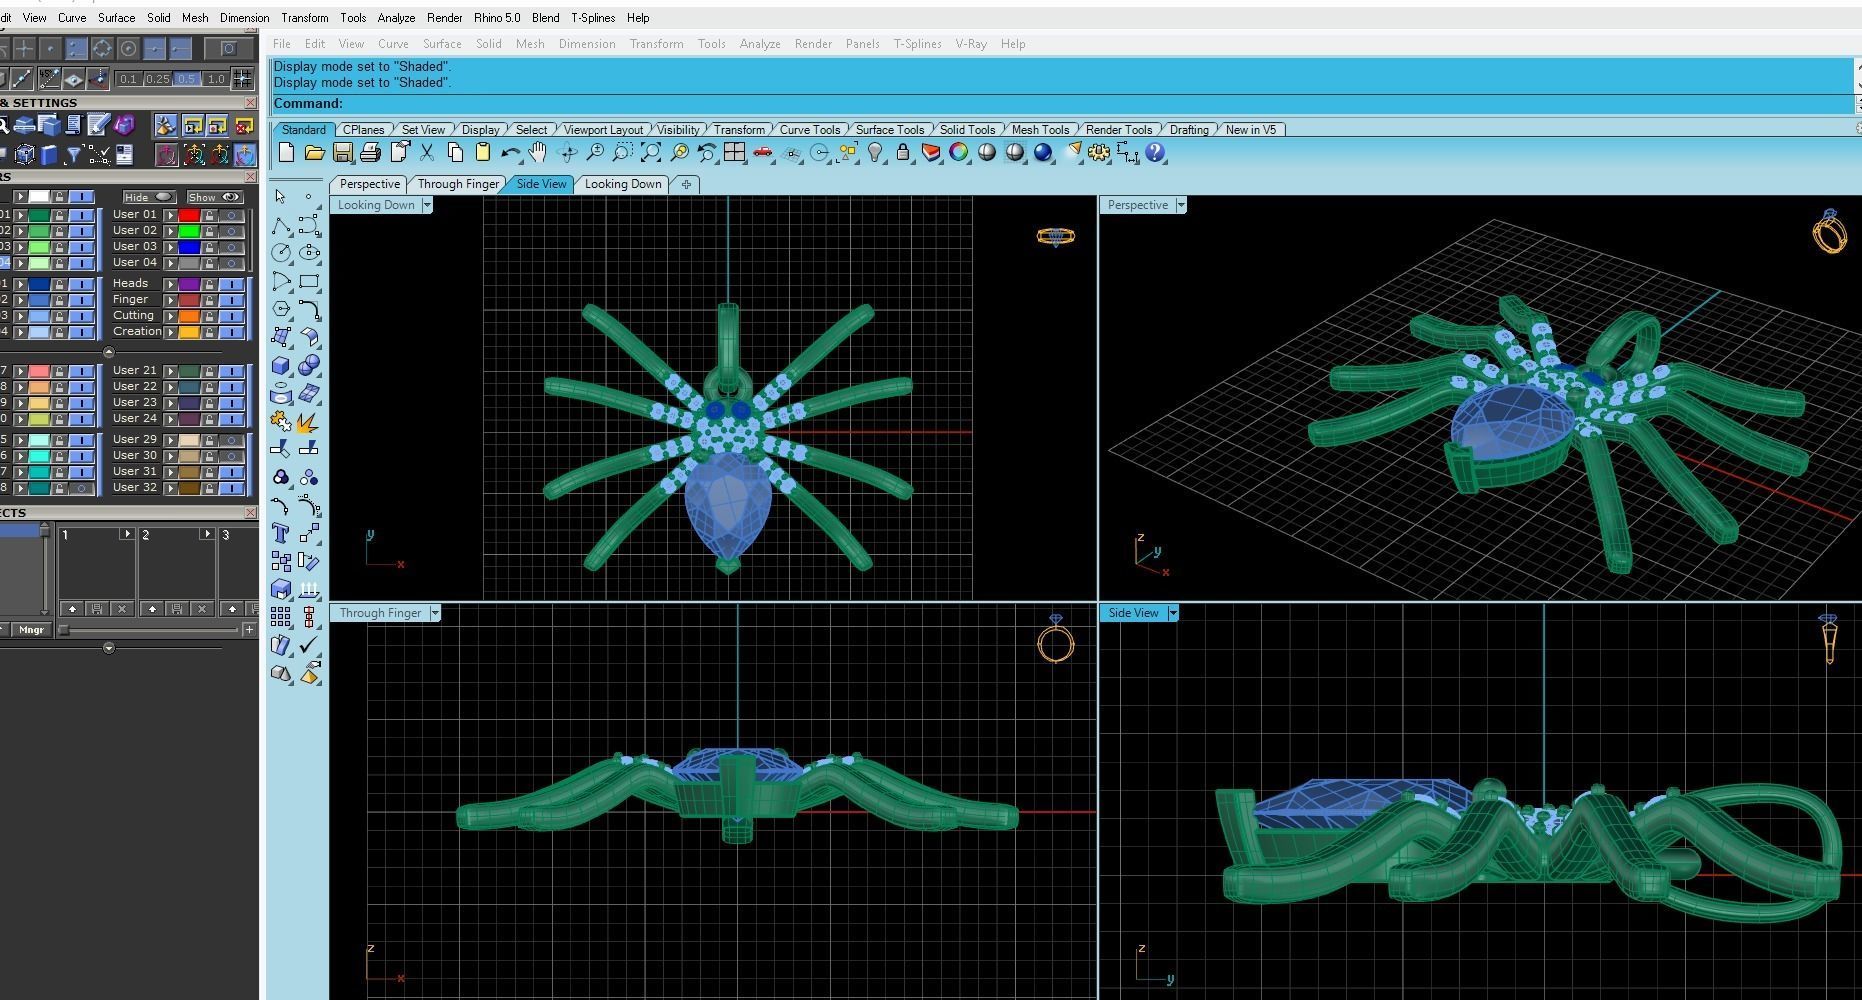Add a new viewport tab with plus
Viewport: 1862px width, 1000px height.
click(x=685, y=184)
